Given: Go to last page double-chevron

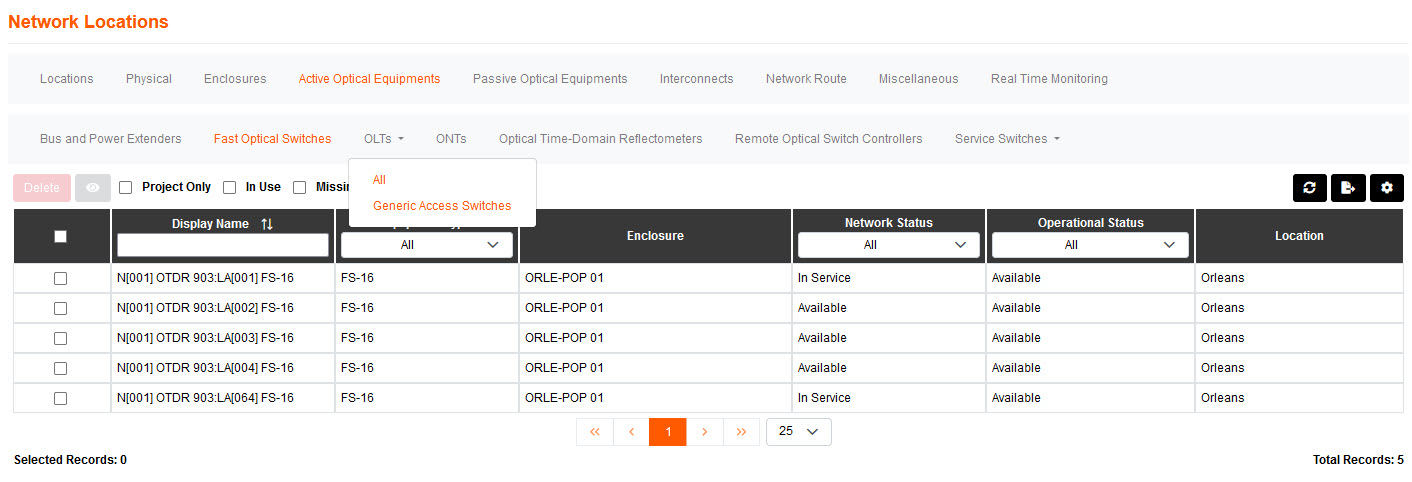Looking at the screenshot, I should point(741,432).
